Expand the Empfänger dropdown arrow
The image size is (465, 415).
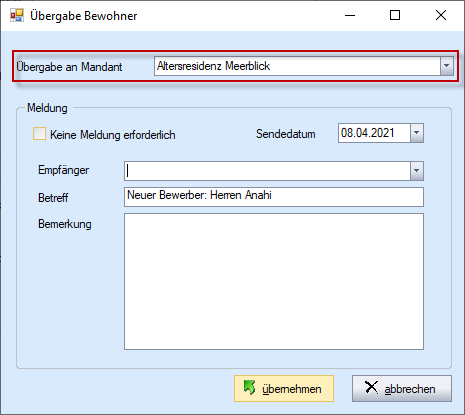tap(417, 171)
